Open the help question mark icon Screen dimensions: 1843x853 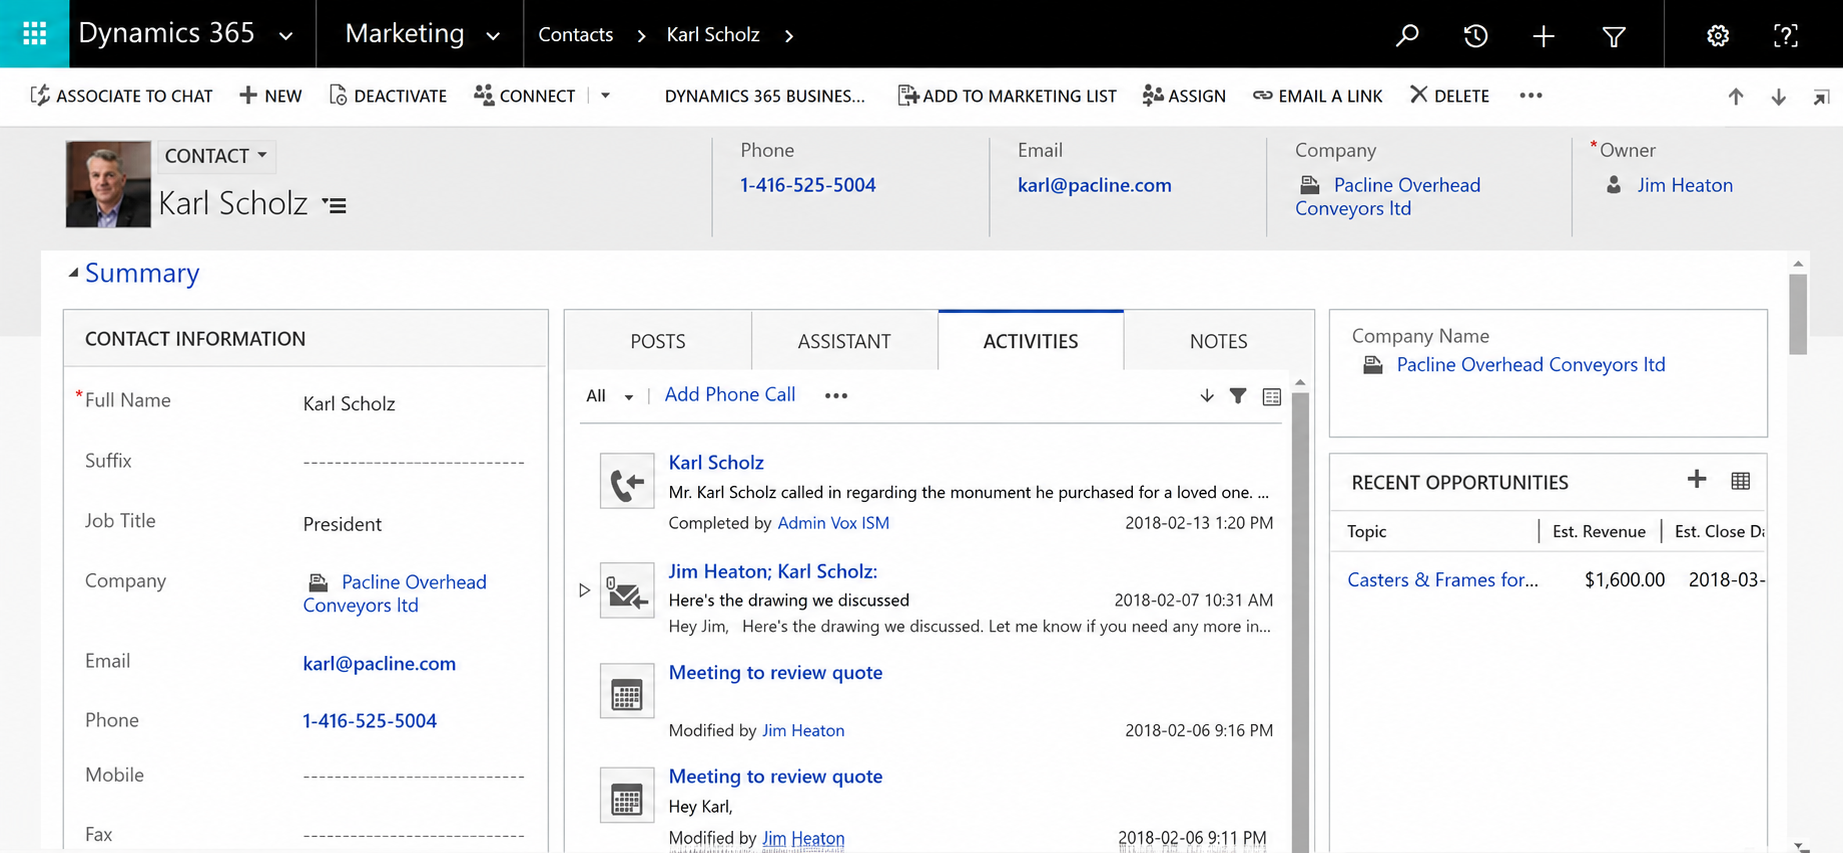click(1785, 36)
